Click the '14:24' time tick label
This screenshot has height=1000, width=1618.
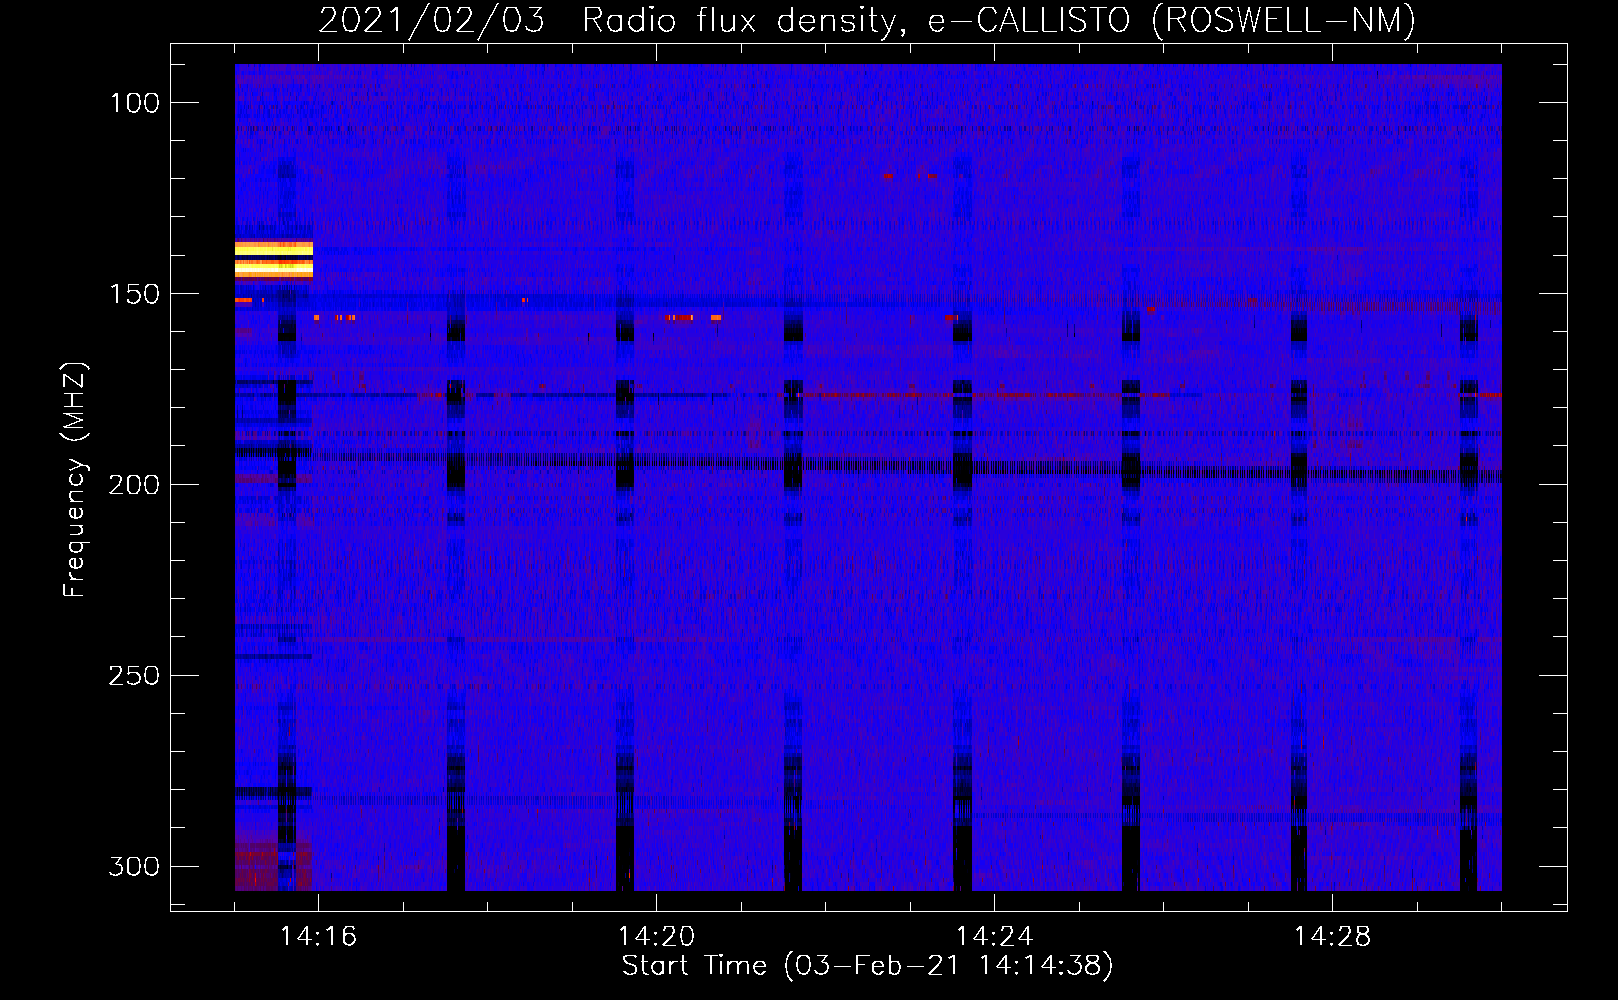tap(994, 937)
